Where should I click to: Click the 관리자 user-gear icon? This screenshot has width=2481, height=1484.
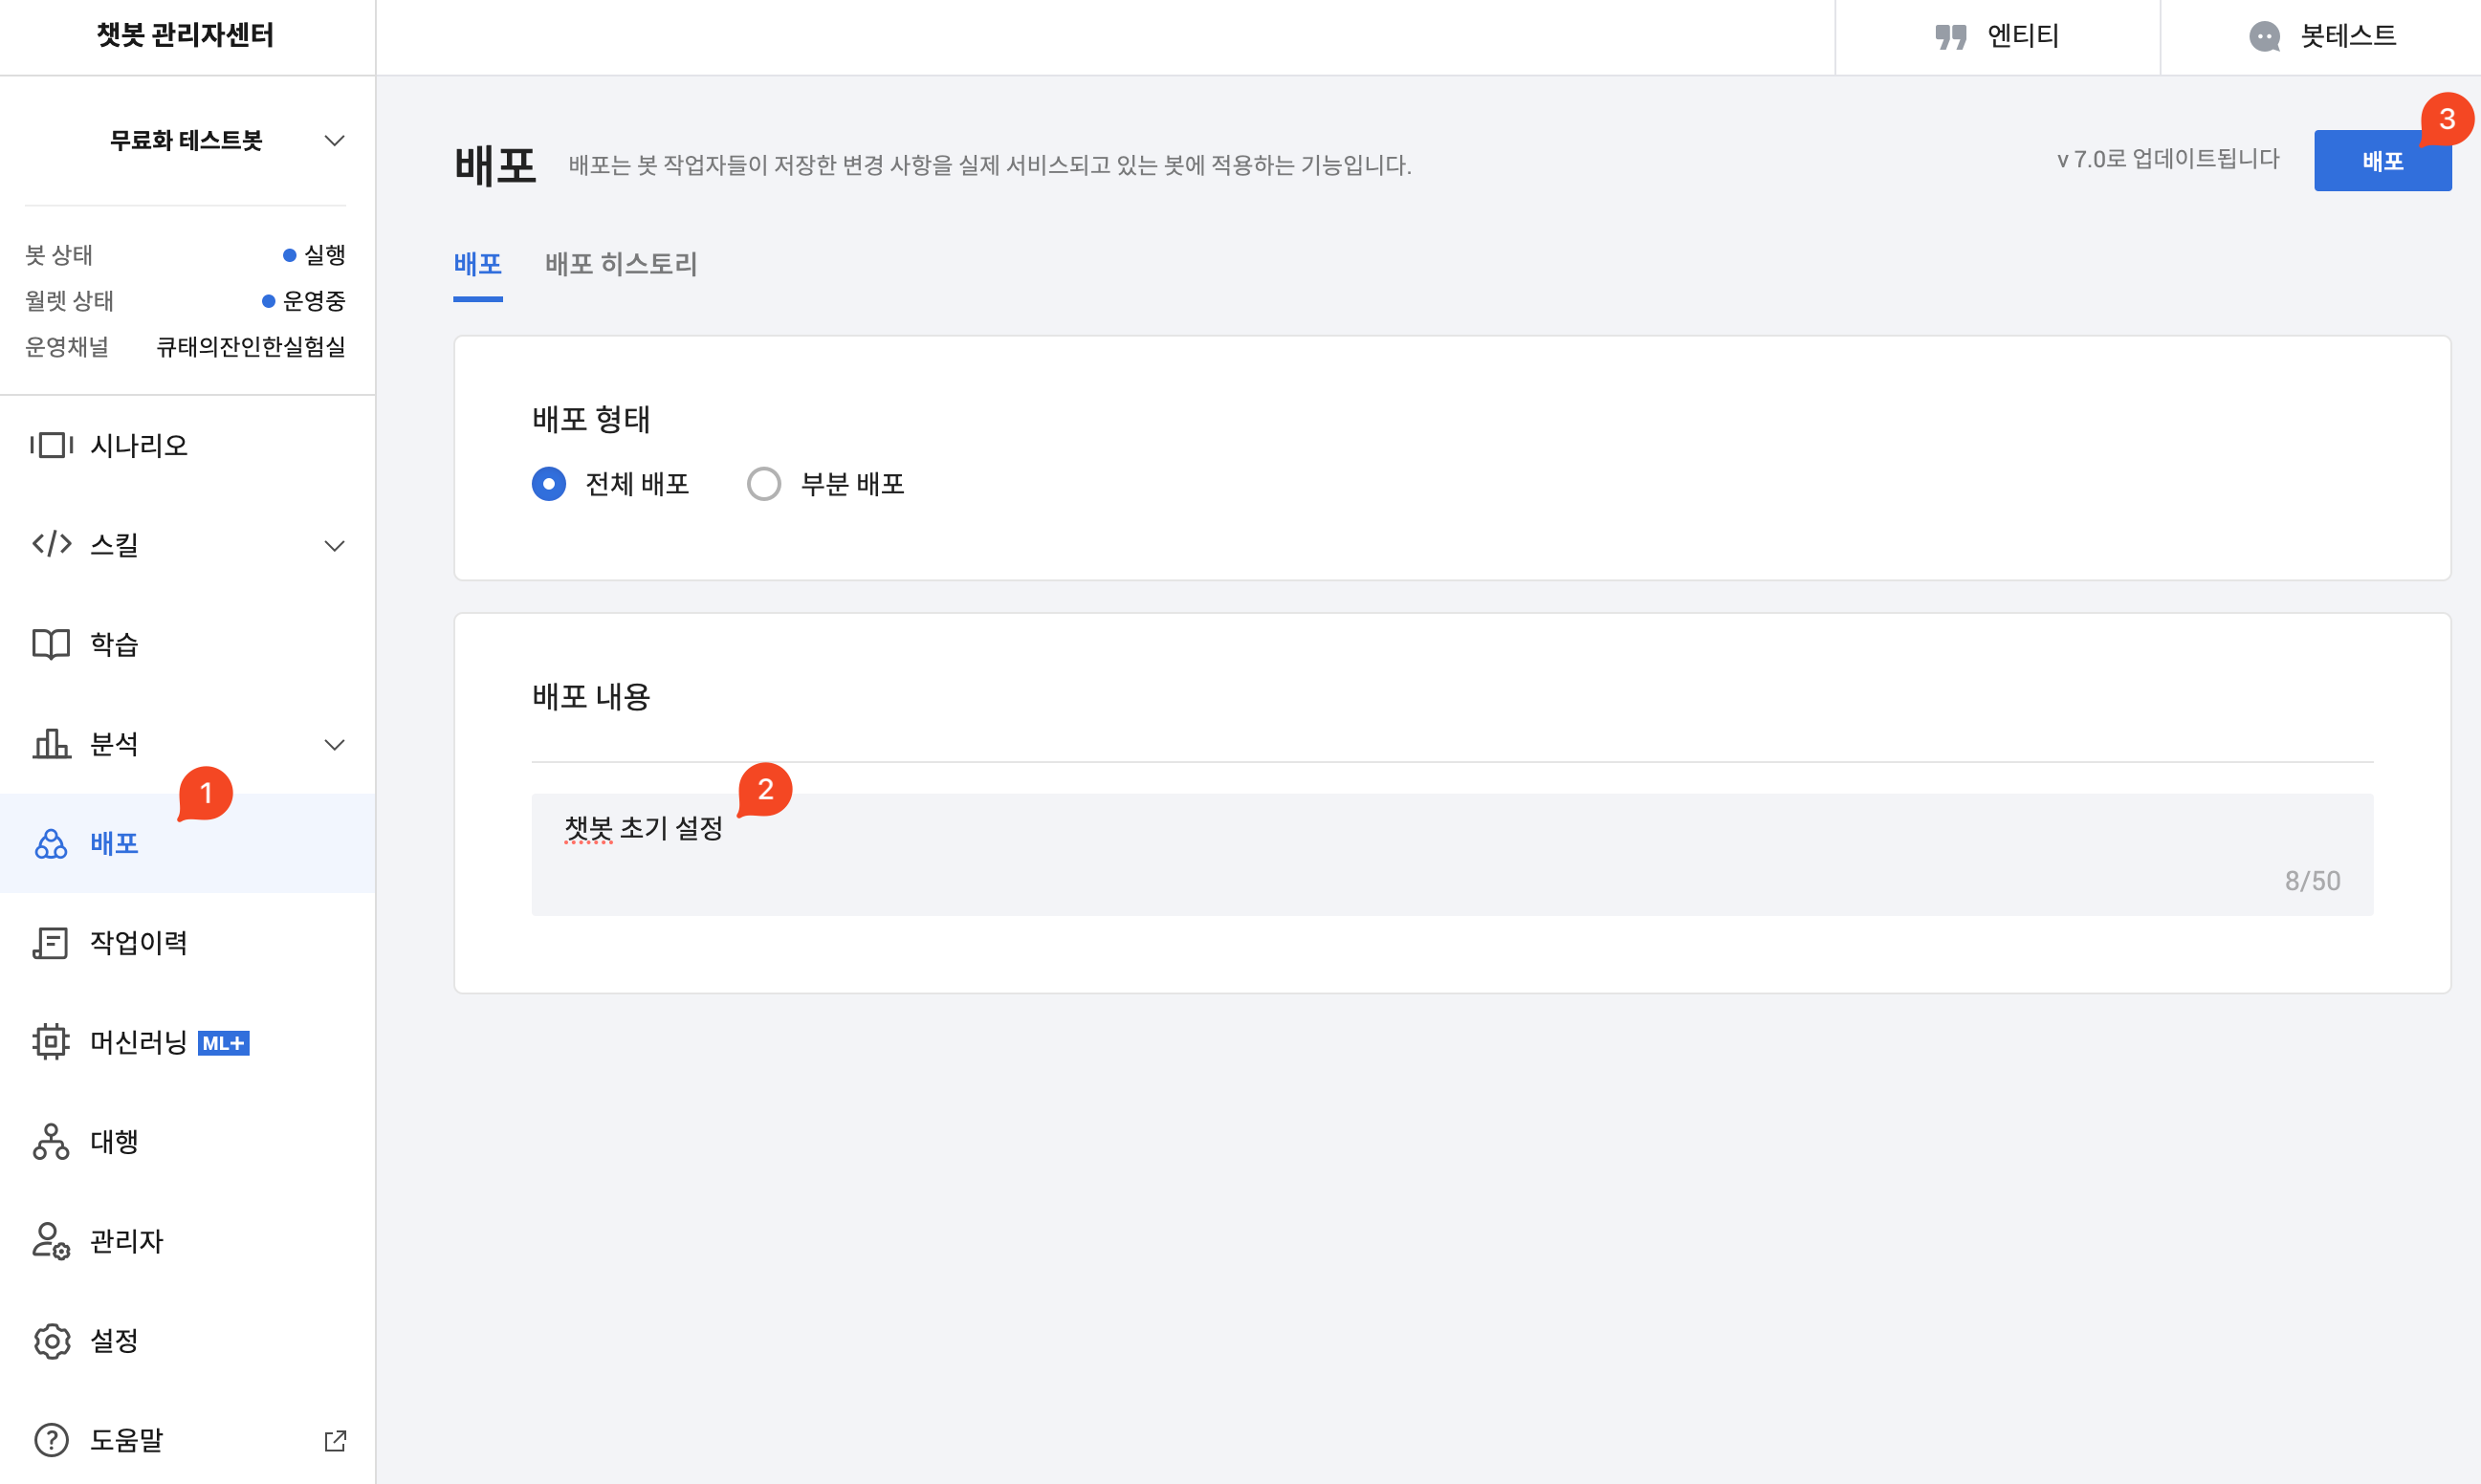tap(51, 1241)
